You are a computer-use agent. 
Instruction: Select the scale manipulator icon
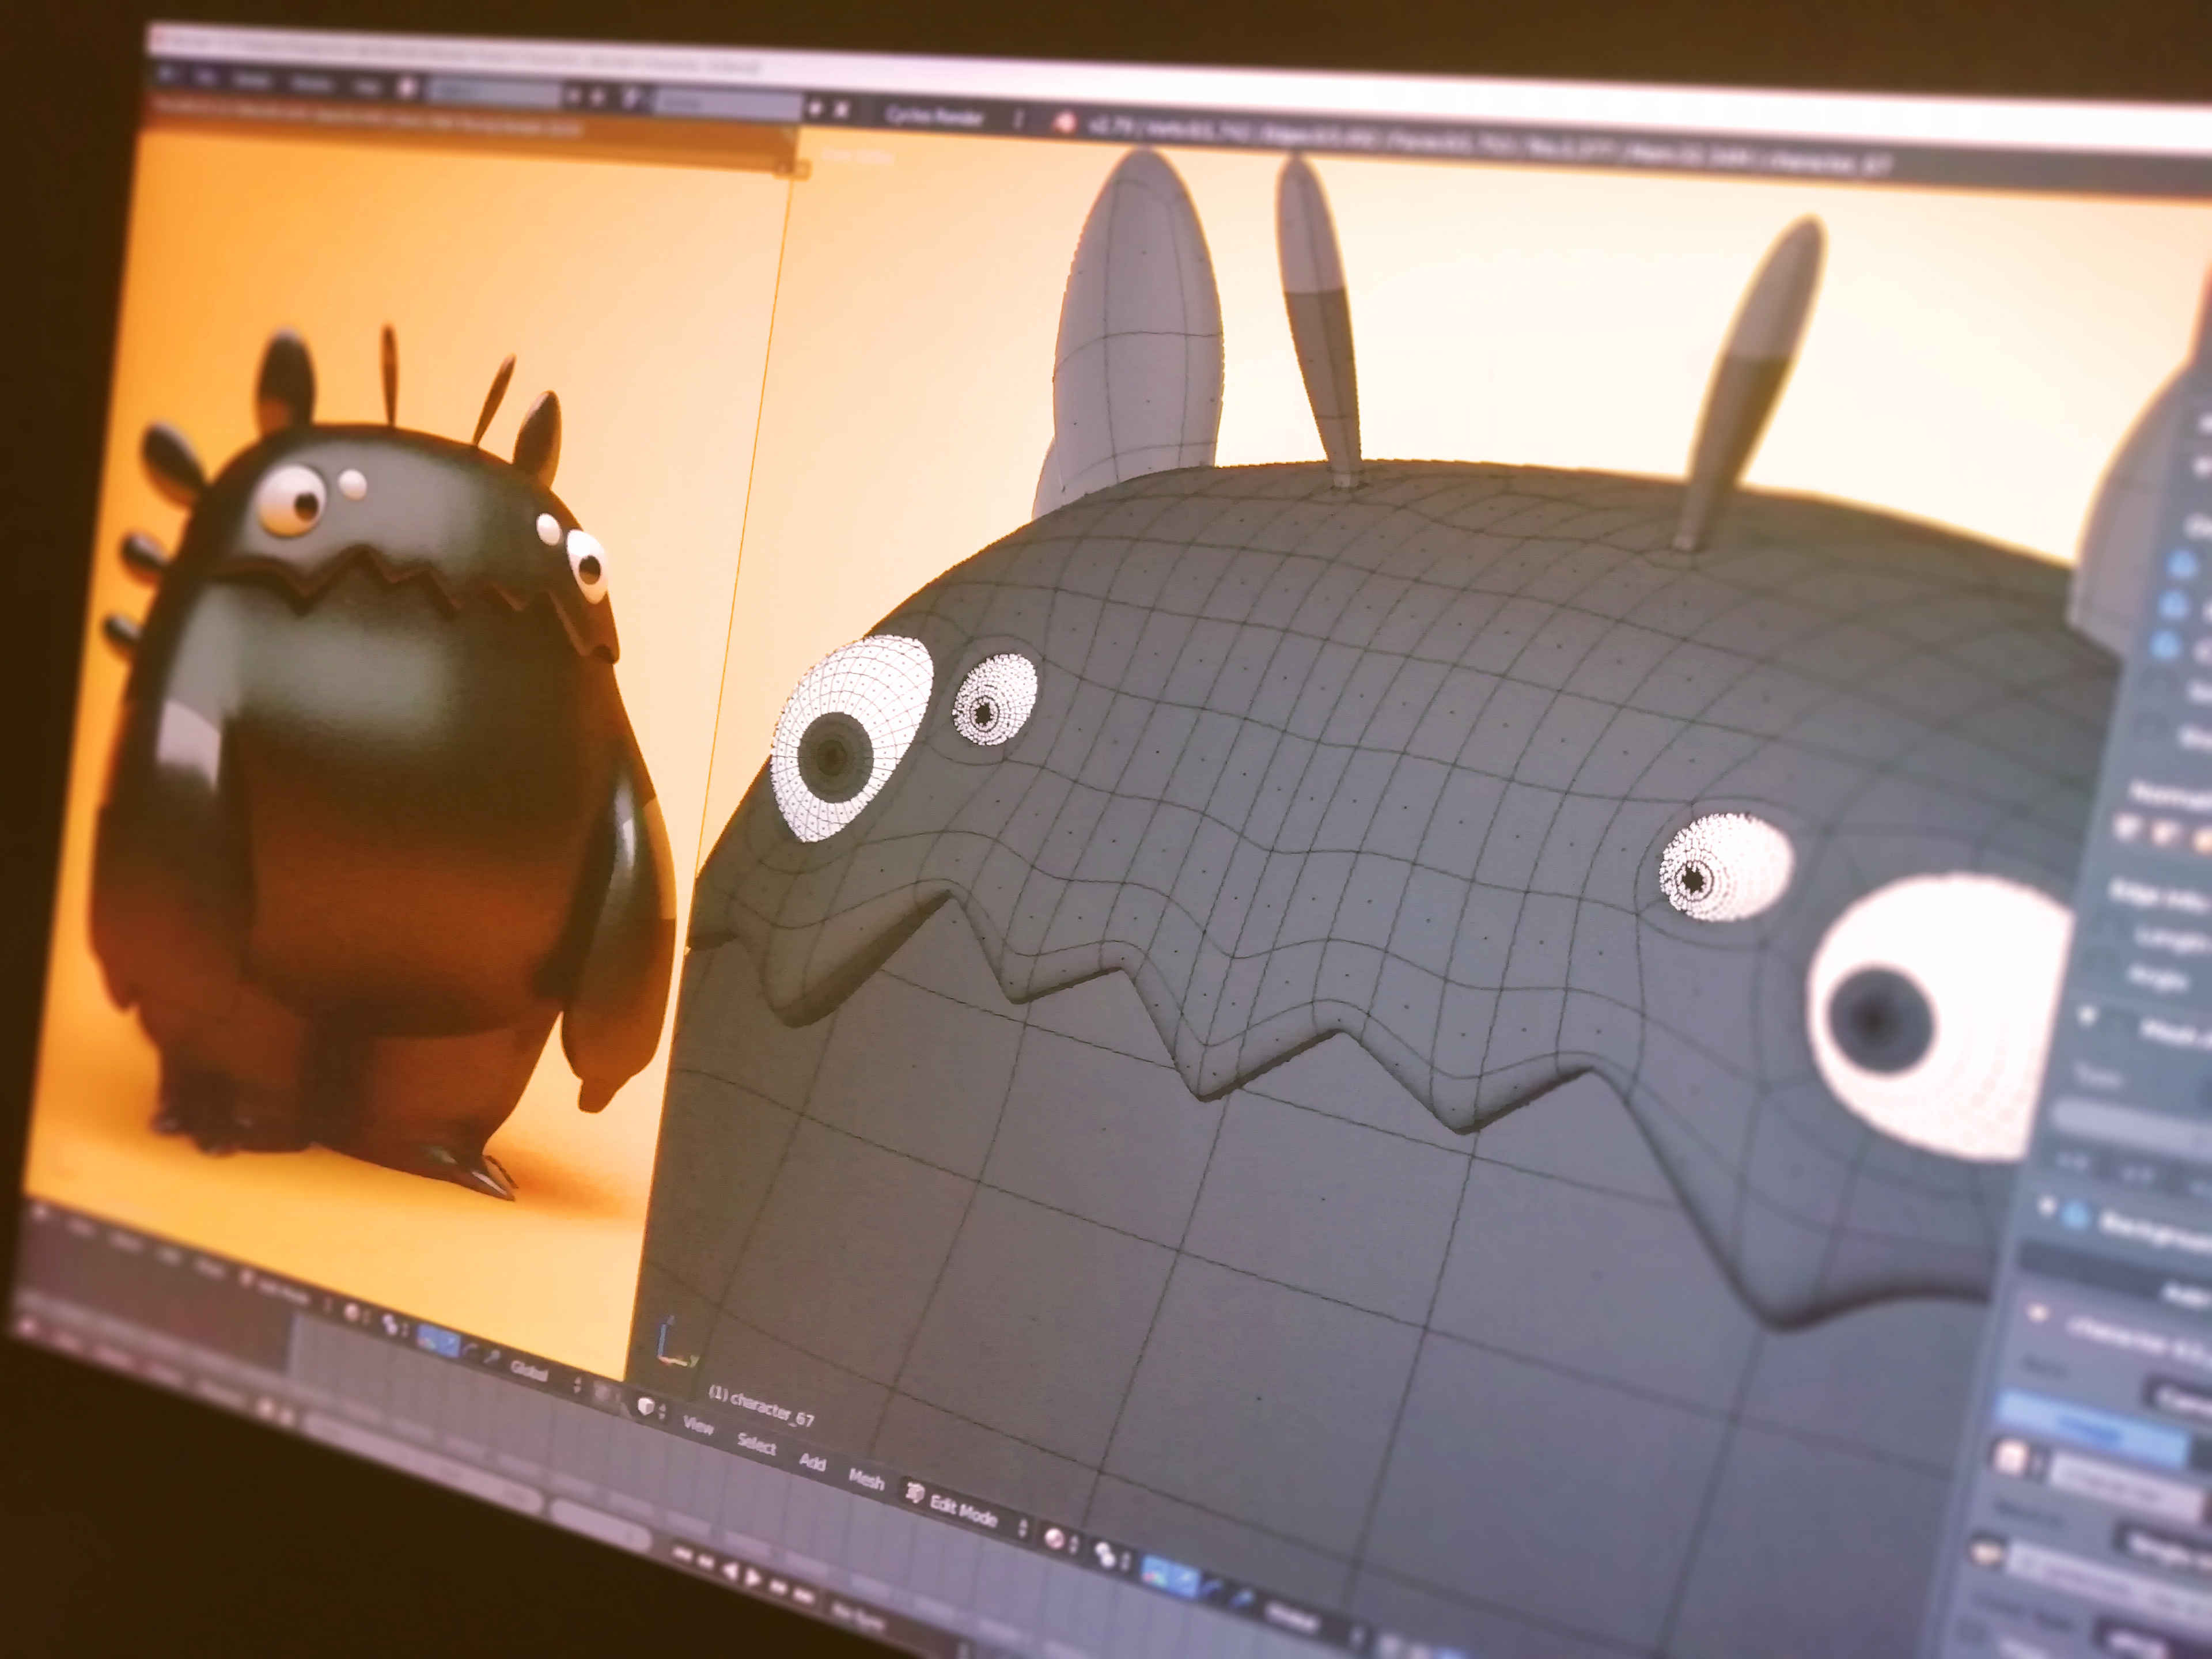[1242, 1599]
